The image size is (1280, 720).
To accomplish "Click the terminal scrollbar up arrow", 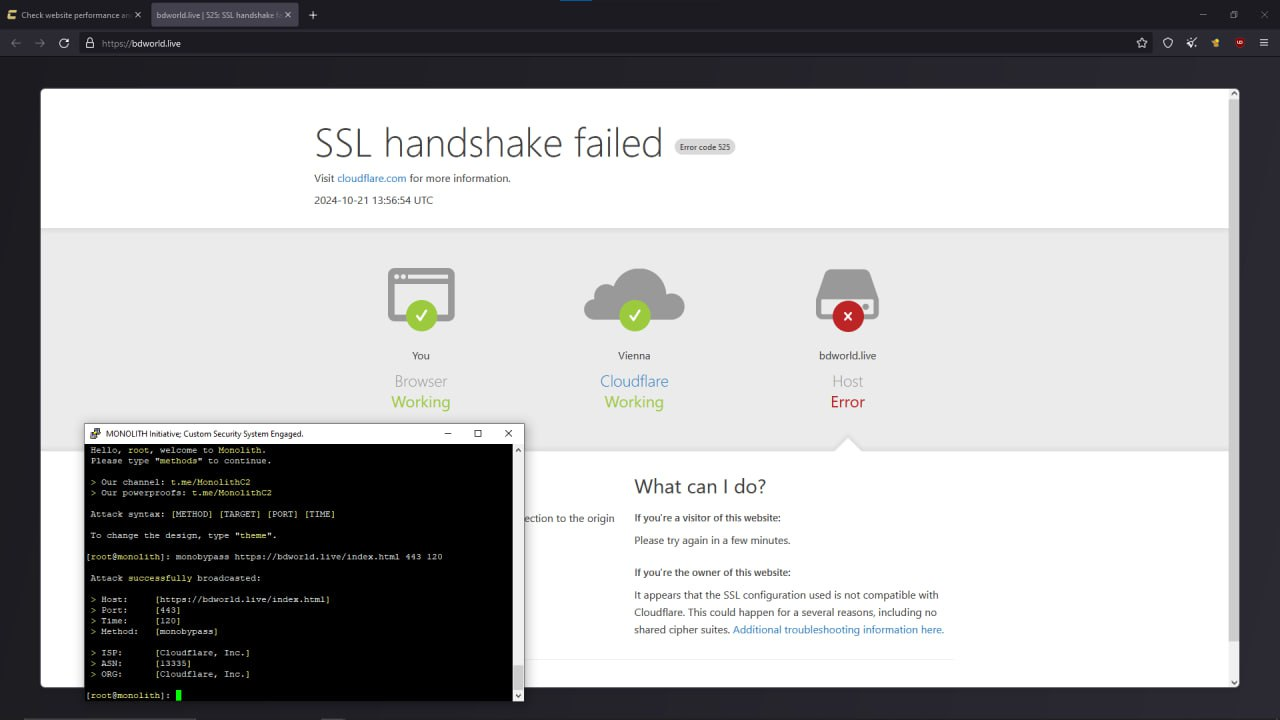I will point(518,451).
